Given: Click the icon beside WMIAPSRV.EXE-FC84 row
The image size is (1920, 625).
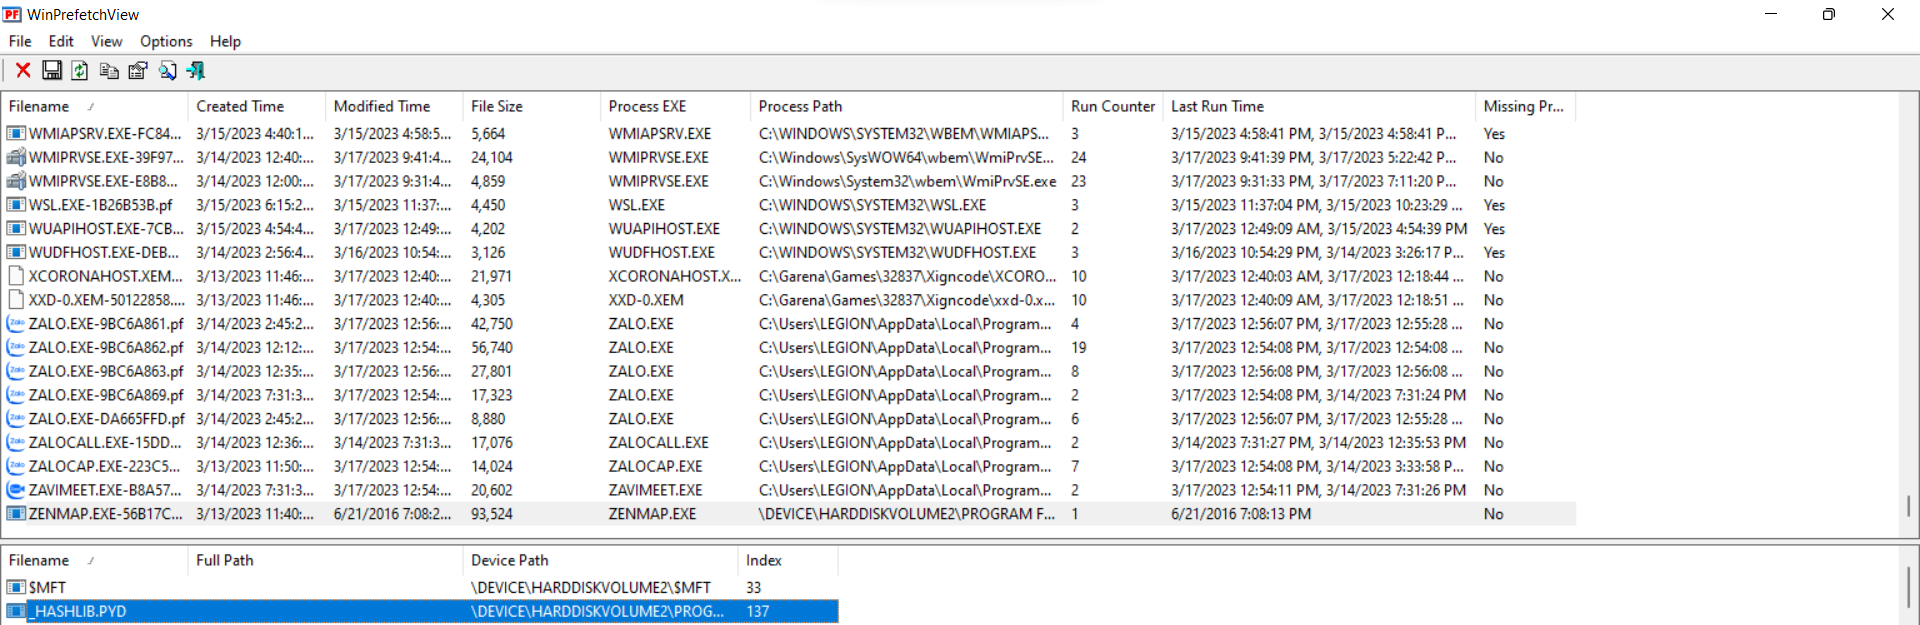Looking at the screenshot, I should 16,133.
